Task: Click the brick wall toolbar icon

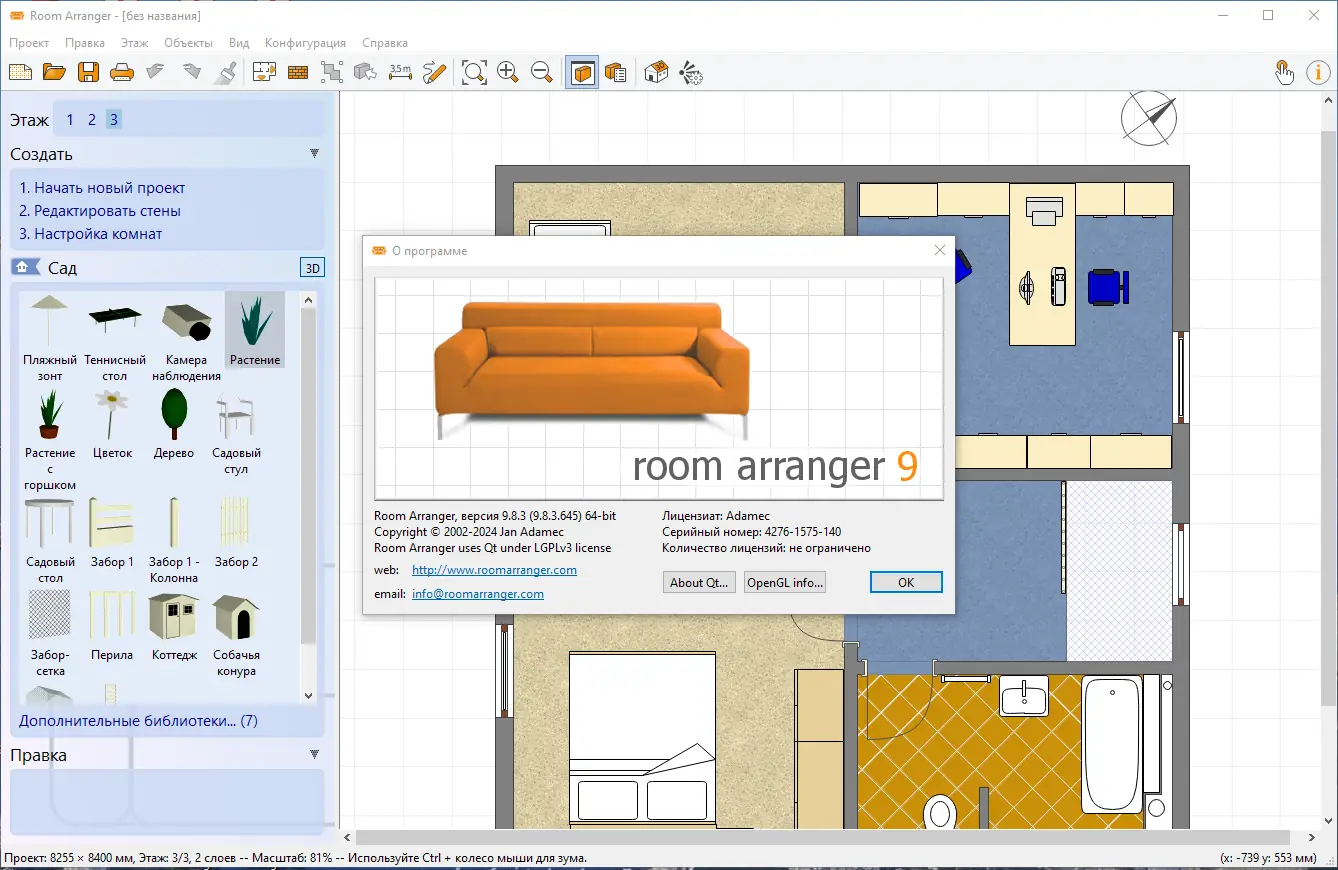Action: tap(297, 72)
